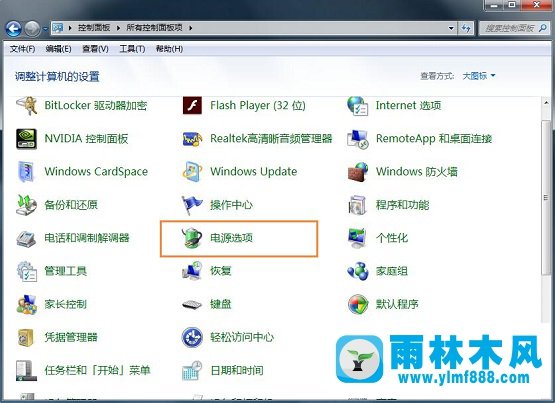Open the 查看(V) menu
This screenshot has height=403, width=555.
pyautogui.click(x=95, y=49)
